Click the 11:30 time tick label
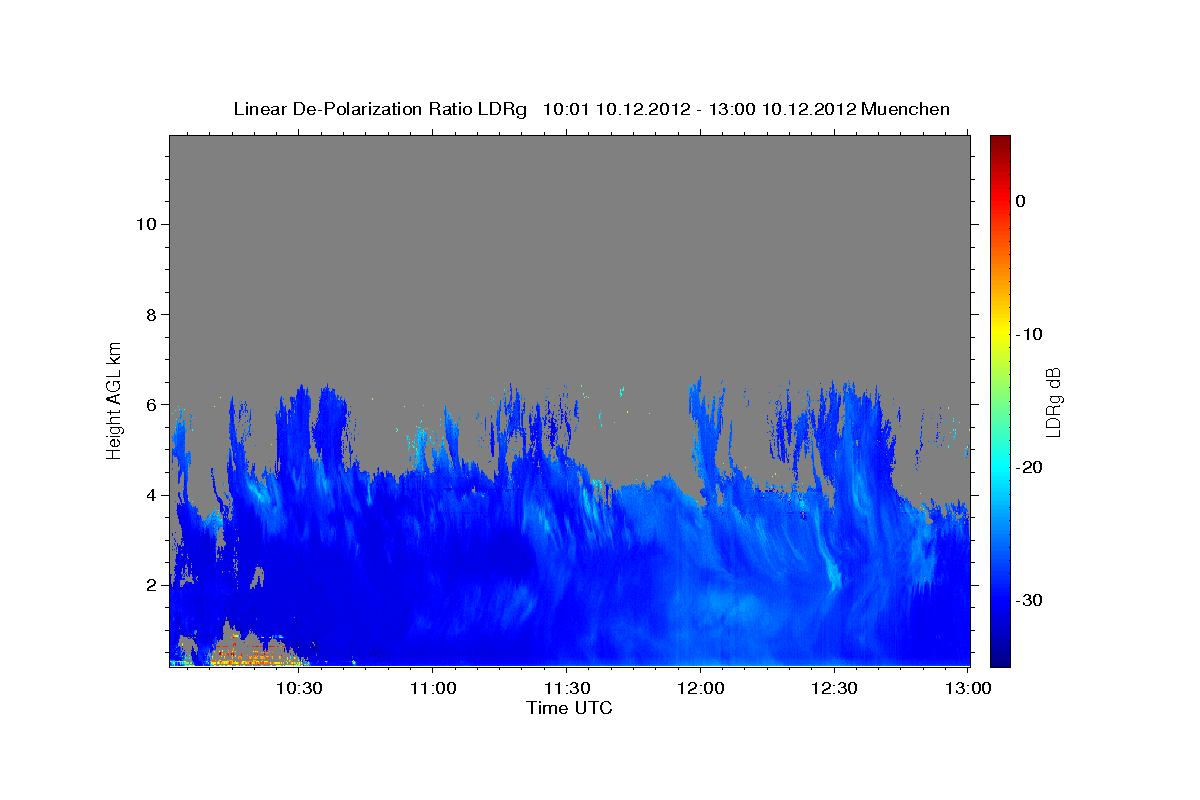Image resolution: width=1200 pixels, height=800 pixels. 566,688
